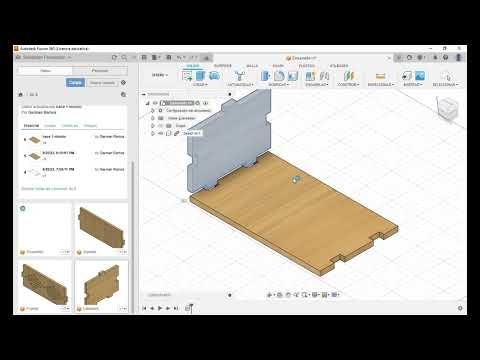The height and width of the screenshot is (360, 480).
Task: Select the Extrude tool in toolbar
Action: 200,76
